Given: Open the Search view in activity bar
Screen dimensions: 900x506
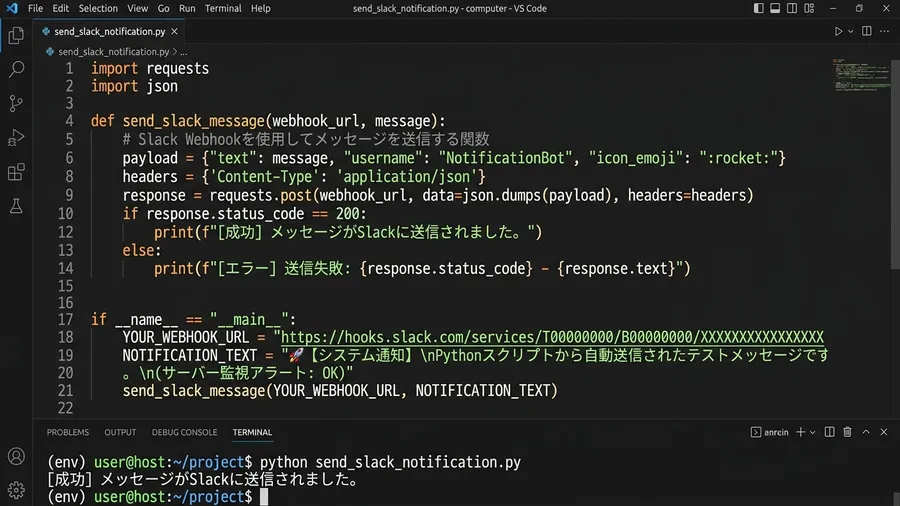Looking at the screenshot, I should [16, 69].
